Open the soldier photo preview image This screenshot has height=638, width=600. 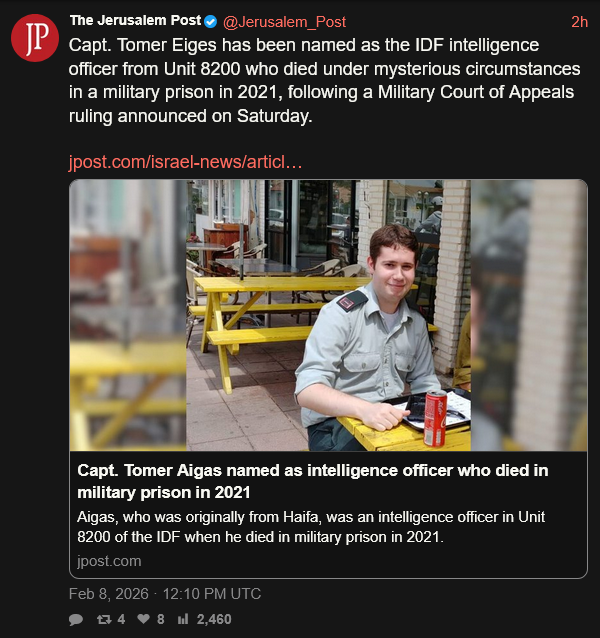pos(328,315)
